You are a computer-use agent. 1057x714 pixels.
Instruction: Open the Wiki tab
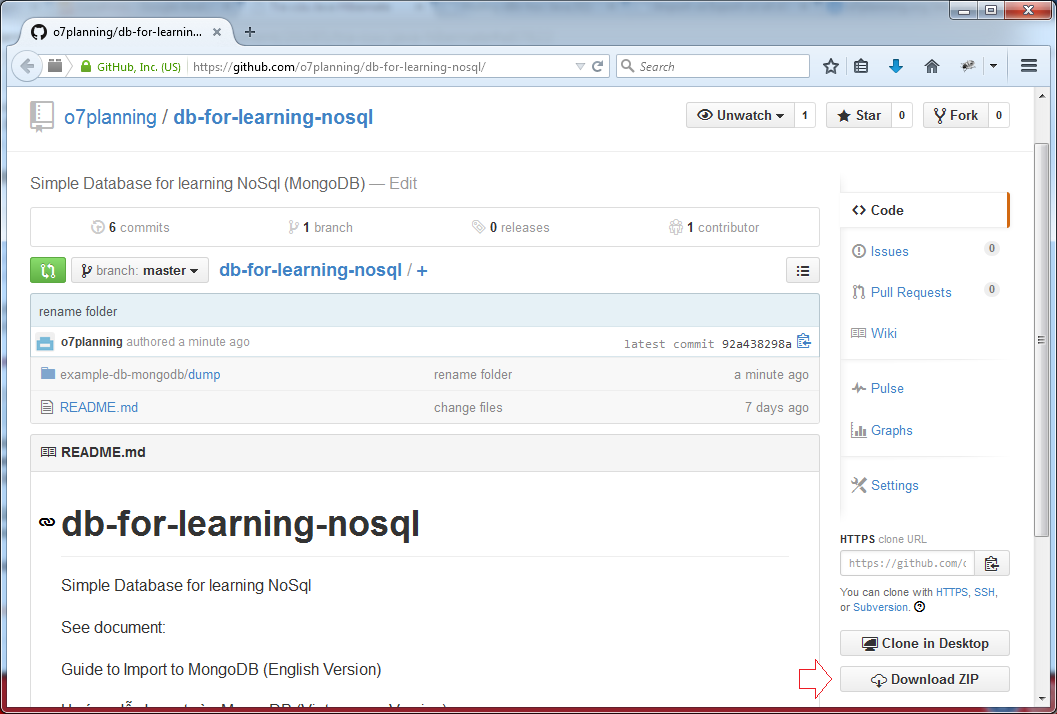click(x=883, y=333)
